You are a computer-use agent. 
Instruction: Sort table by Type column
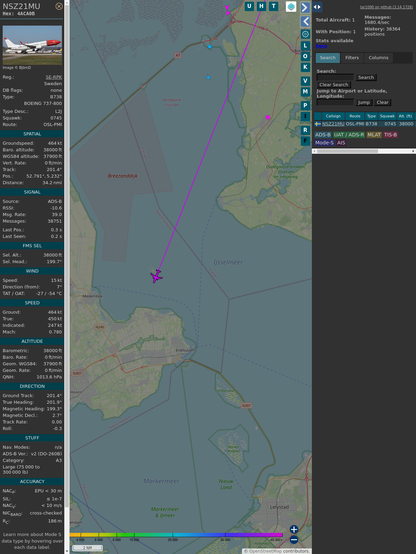371,116
